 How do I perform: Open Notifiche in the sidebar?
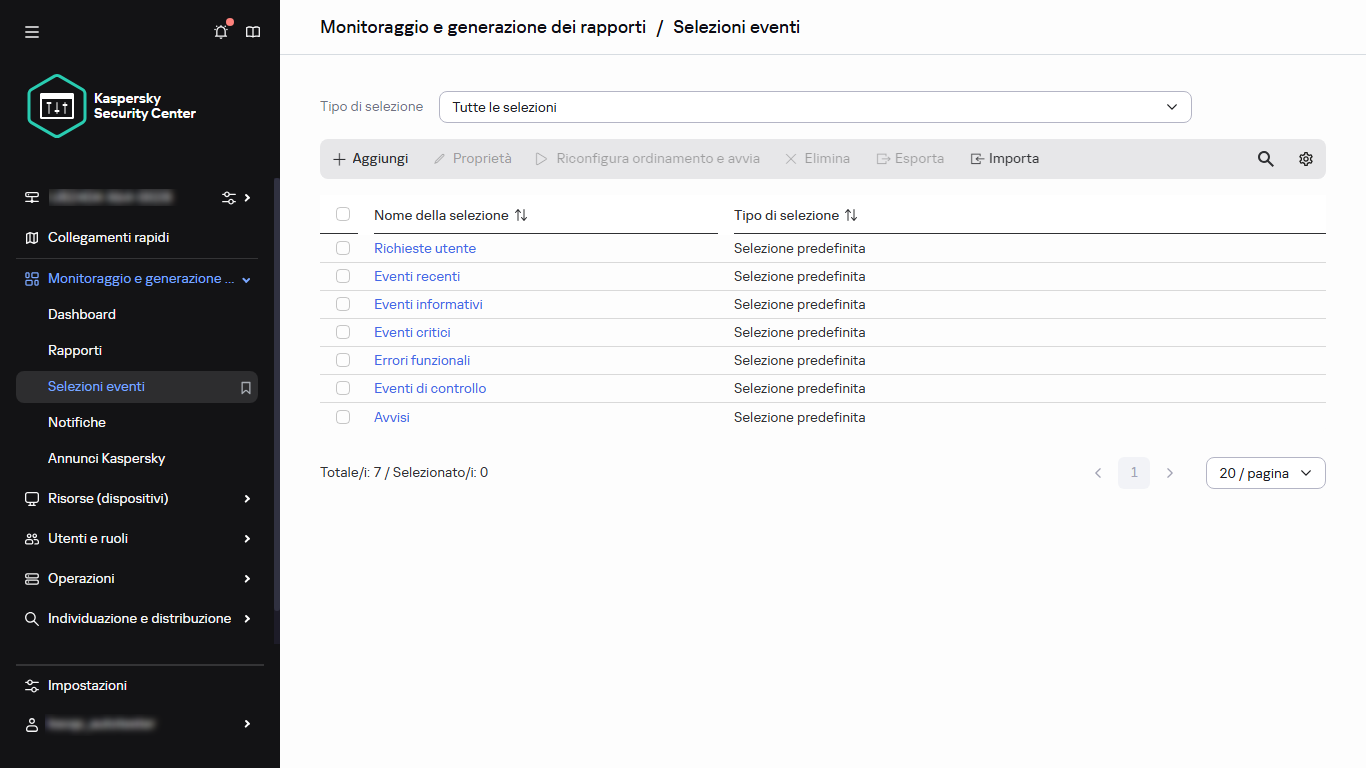[x=77, y=422]
